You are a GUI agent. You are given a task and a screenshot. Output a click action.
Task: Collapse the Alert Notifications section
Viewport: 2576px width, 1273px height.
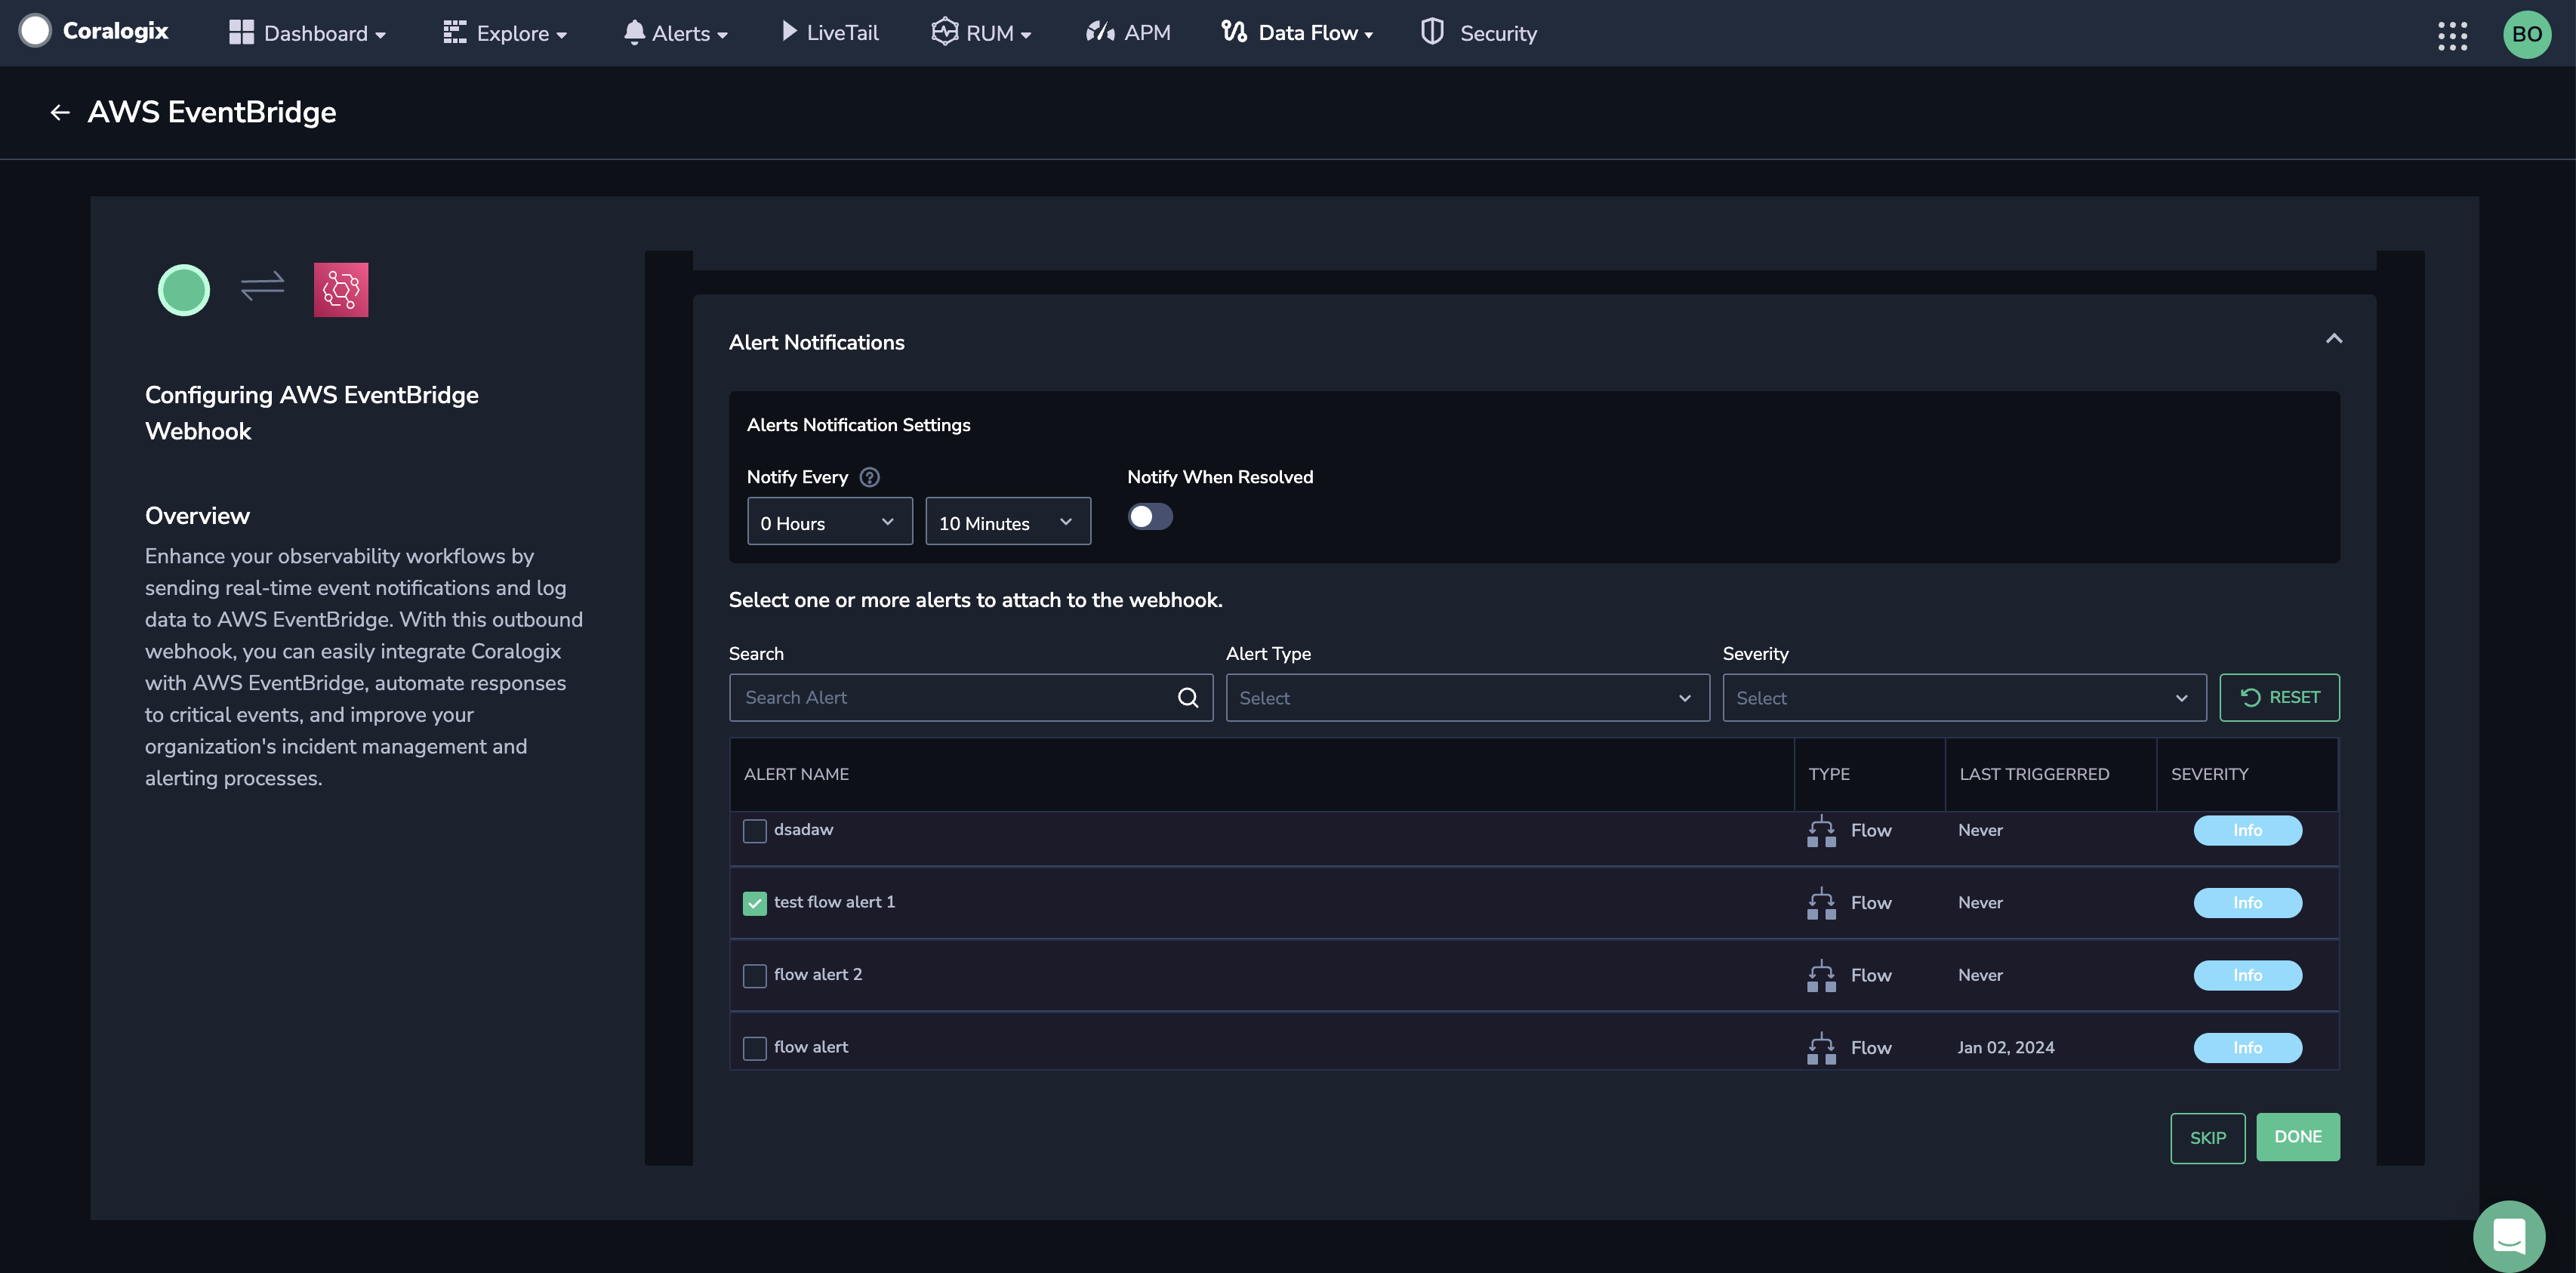tap(2333, 339)
